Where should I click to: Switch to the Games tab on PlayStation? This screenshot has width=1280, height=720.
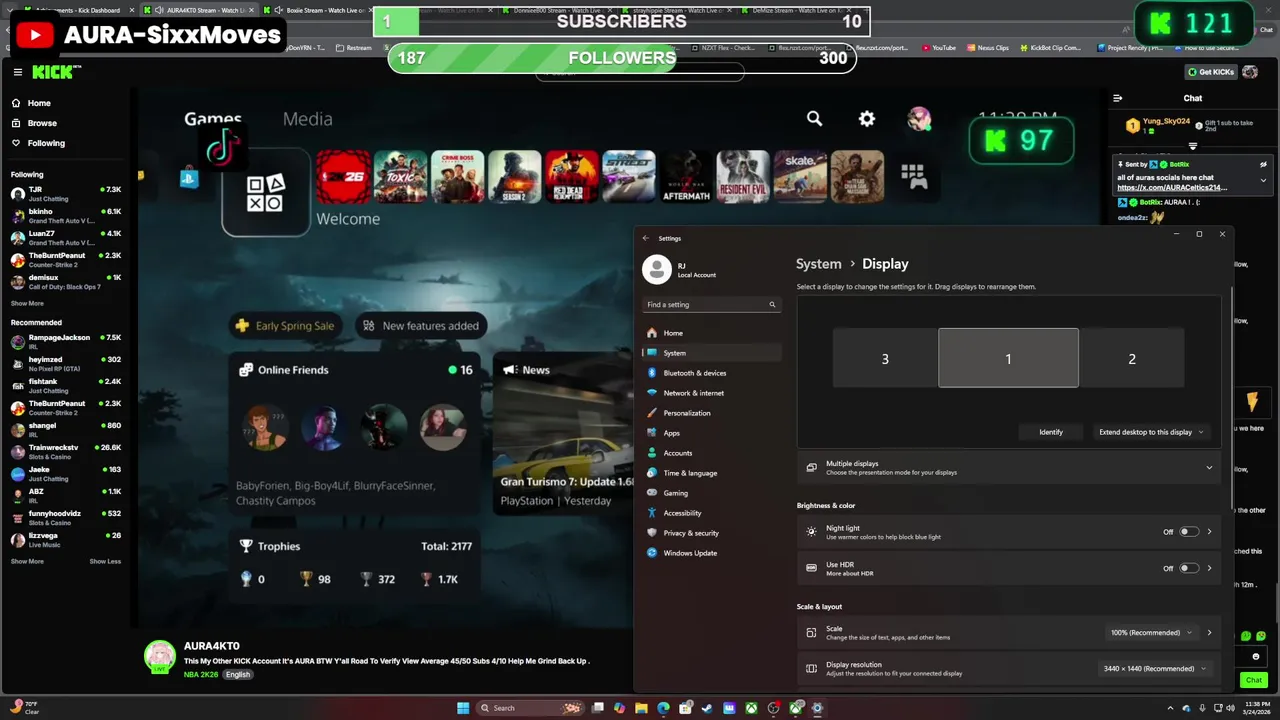[213, 119]
